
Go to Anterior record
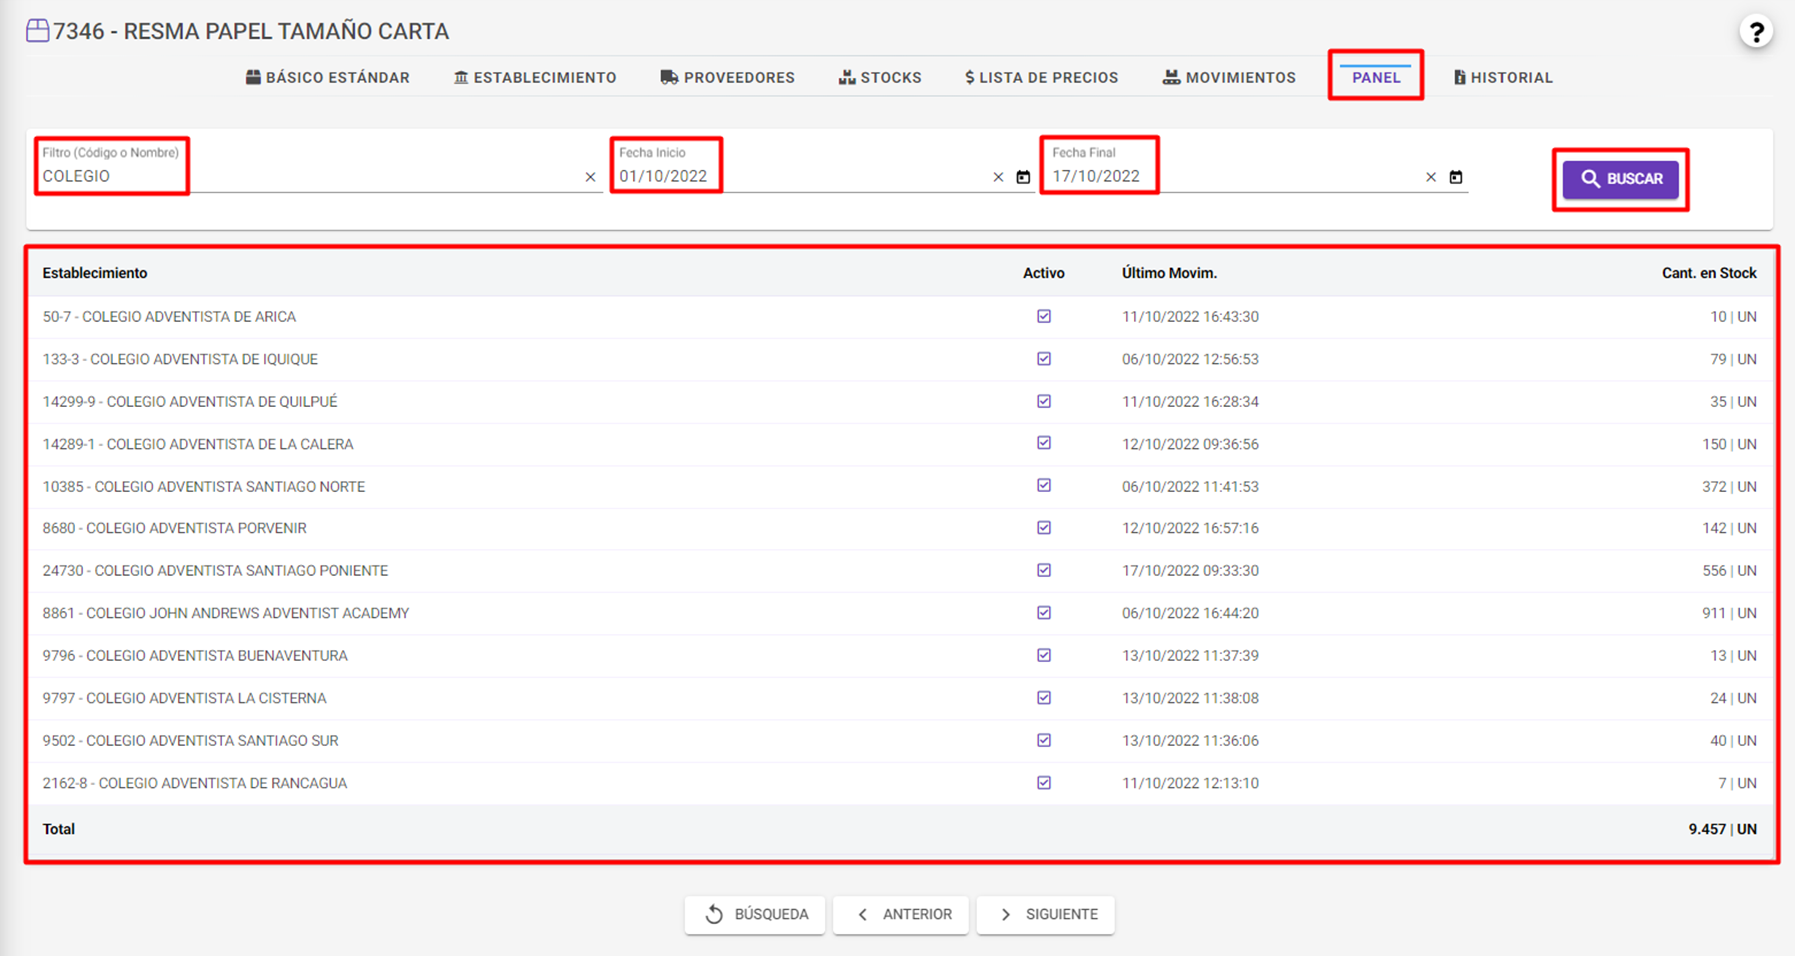(x=901, y=914)
